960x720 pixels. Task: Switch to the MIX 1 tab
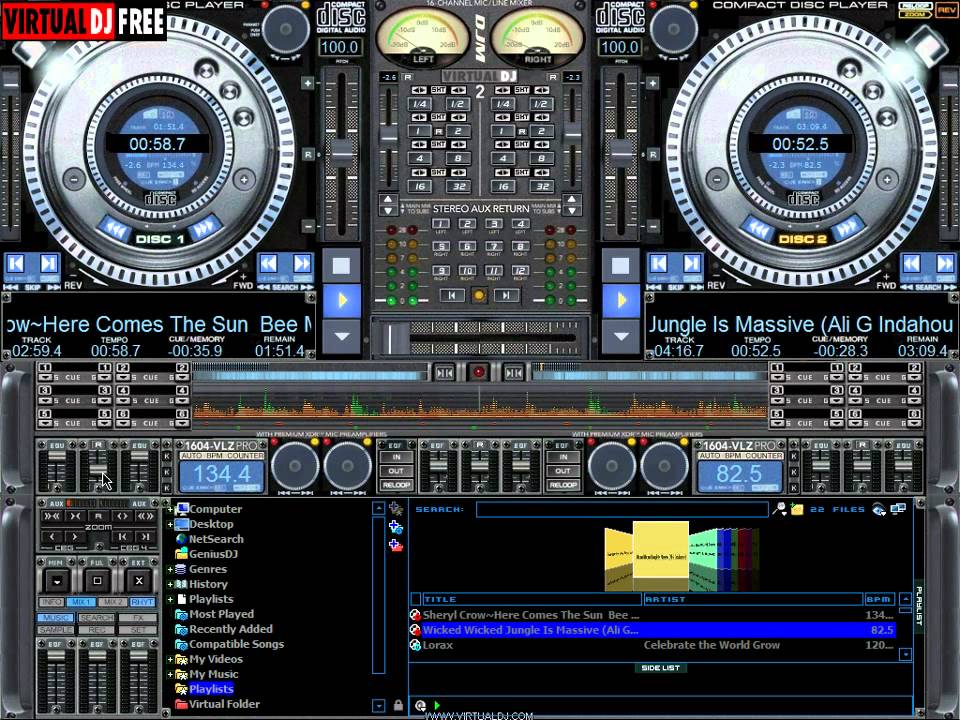[x=81, y=602]
